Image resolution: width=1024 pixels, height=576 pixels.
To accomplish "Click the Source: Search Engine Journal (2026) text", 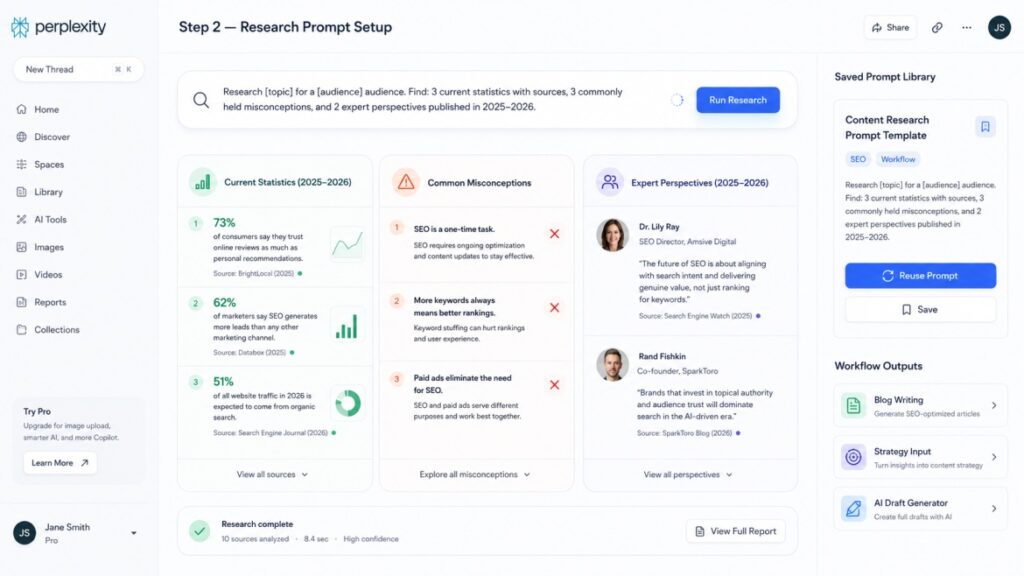I will click(x=270, y=433).
